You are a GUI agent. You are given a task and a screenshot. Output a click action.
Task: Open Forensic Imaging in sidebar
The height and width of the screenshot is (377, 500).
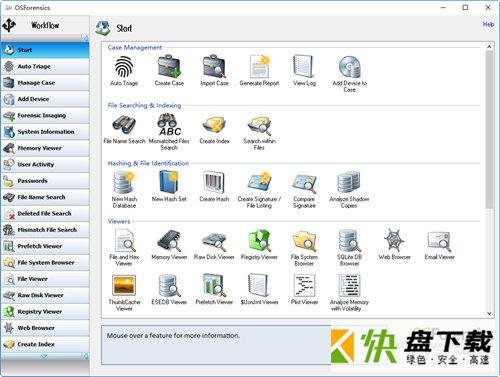[x=45, y=115]
